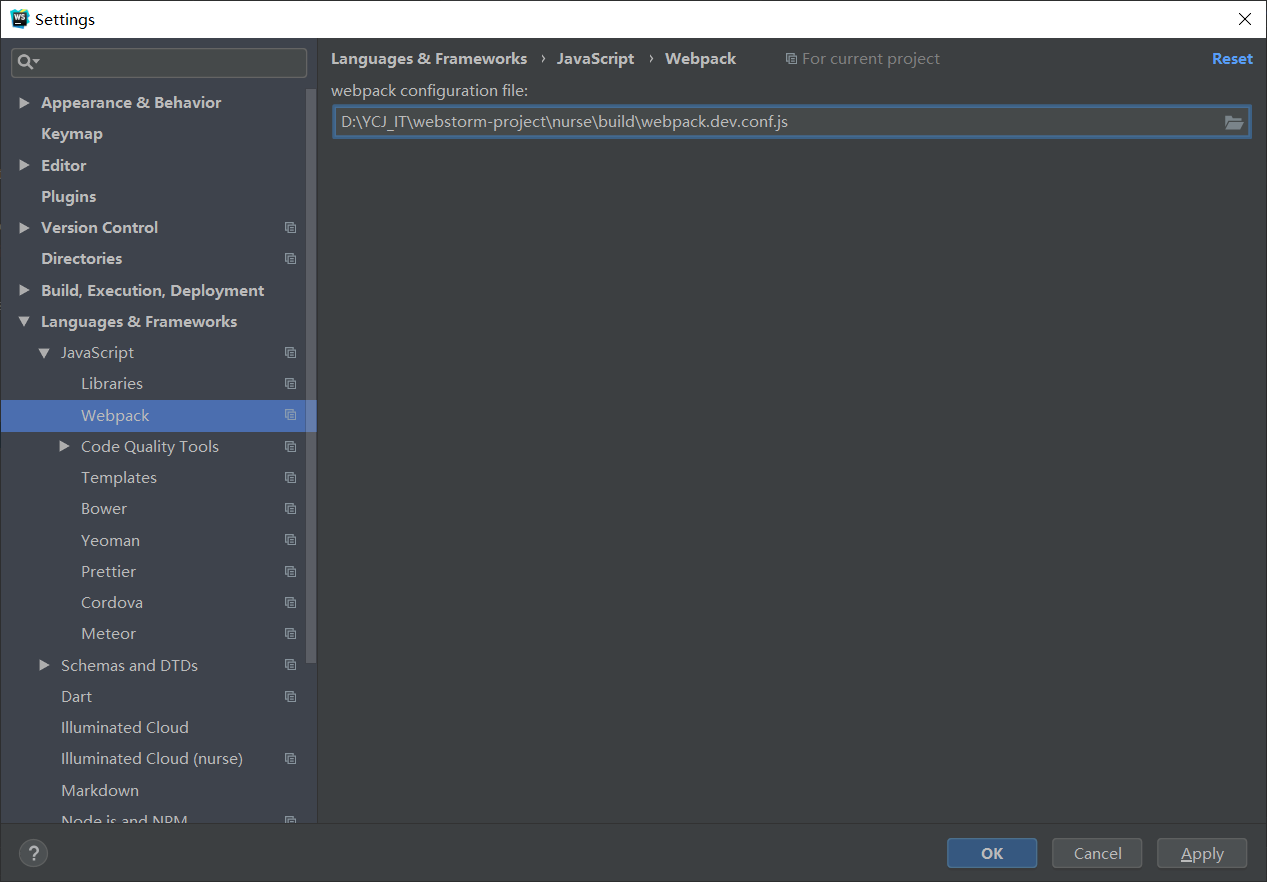
Task: Click the clipboard icon next to Templates
Action: [290, 477]
